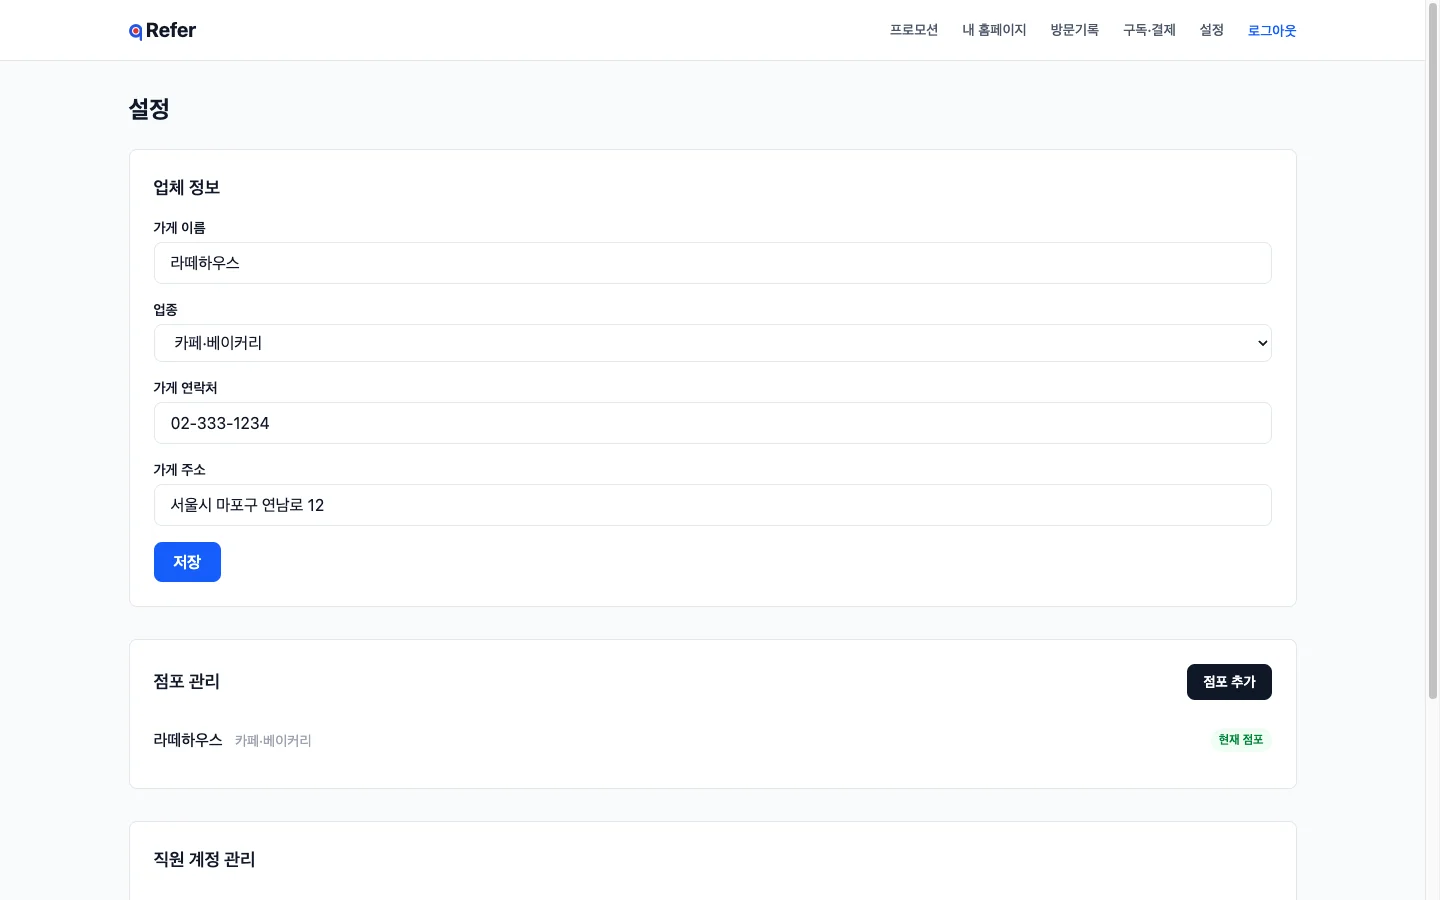
Task: Select 설정 in the top navigation
Action: (x=1212, y=30)
